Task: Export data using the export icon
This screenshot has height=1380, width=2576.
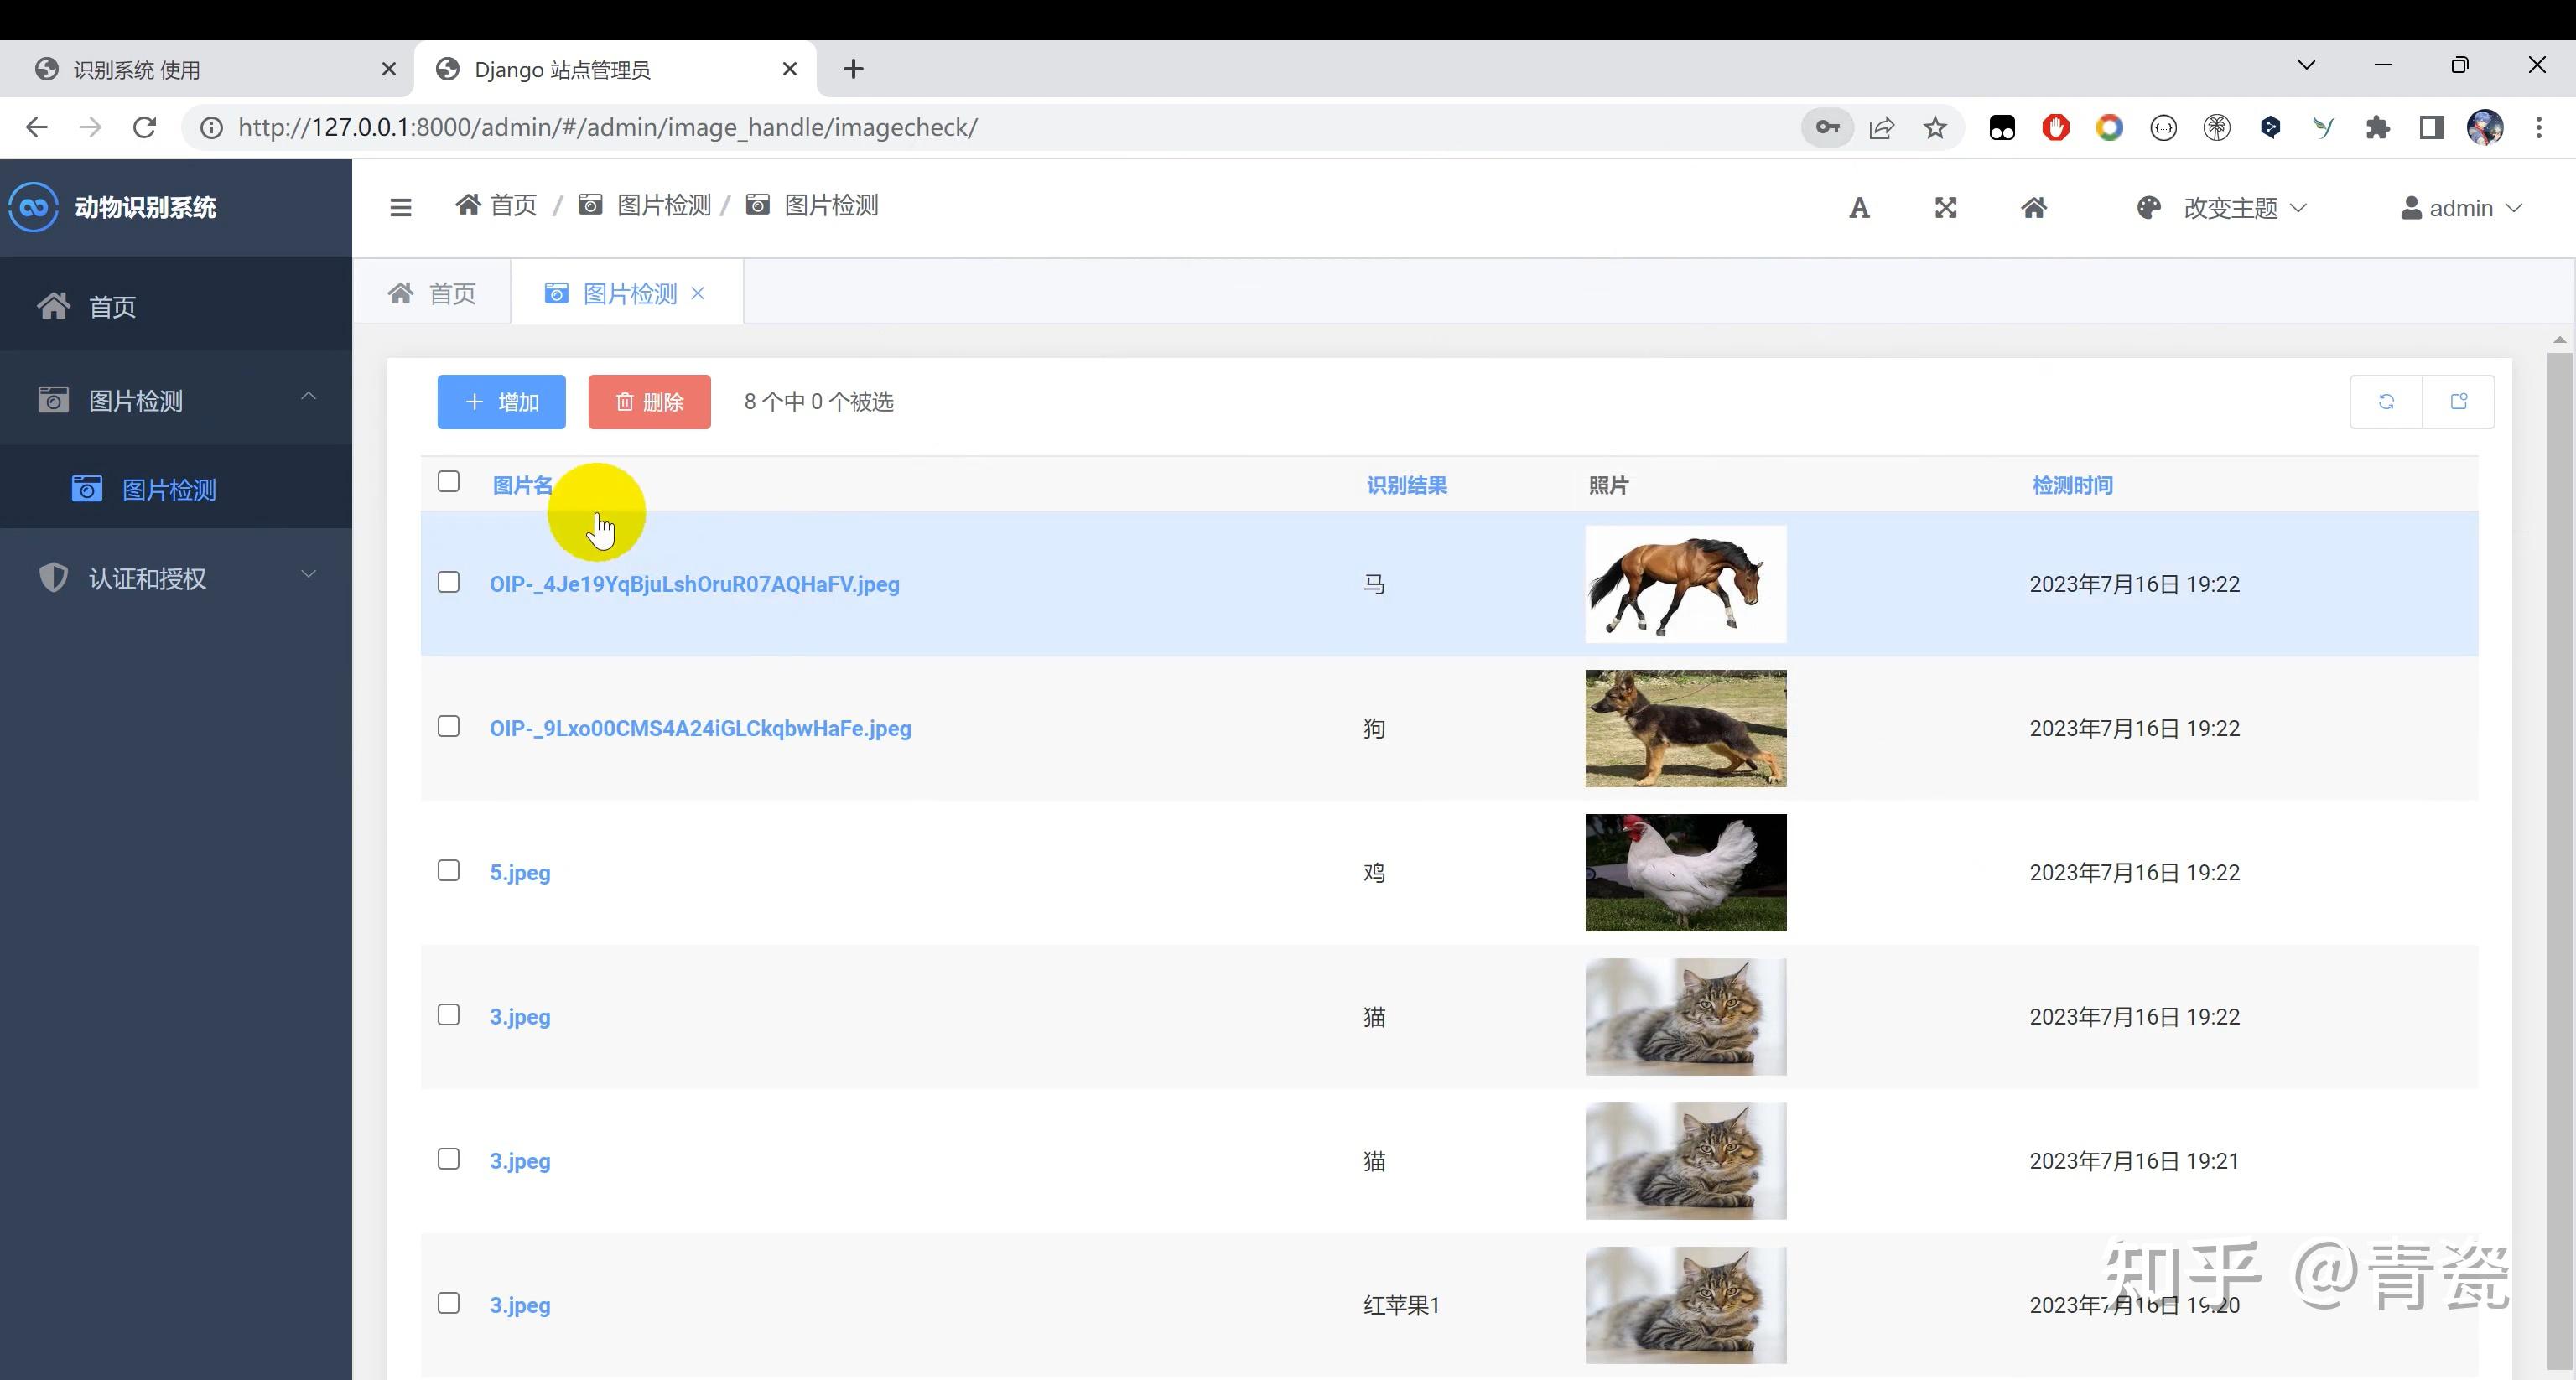Action: [2460, 401]
